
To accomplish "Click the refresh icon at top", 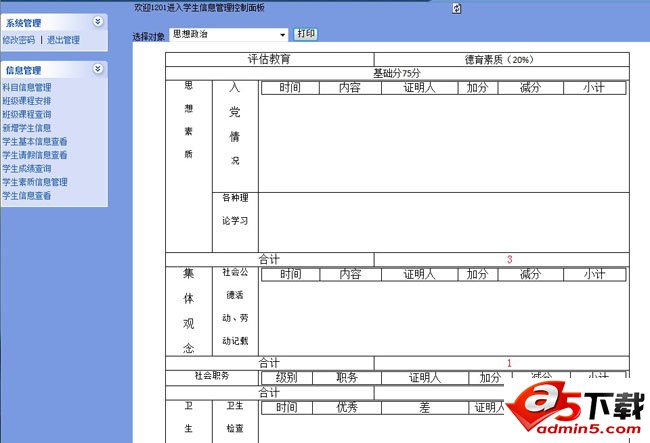I will coord(456,8).
